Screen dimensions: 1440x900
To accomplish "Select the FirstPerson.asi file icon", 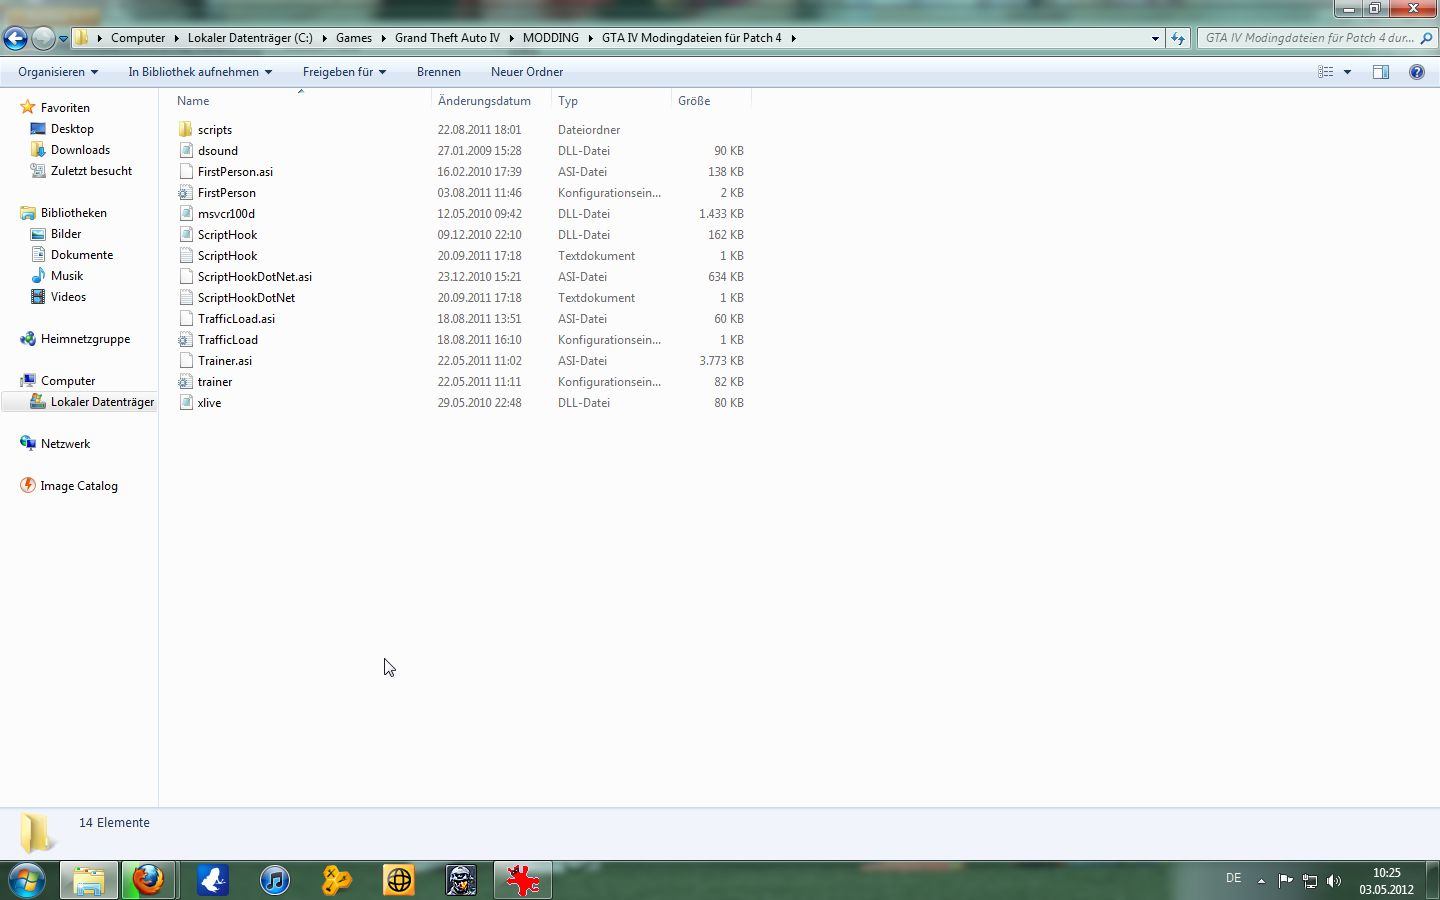I will point(185,172).
